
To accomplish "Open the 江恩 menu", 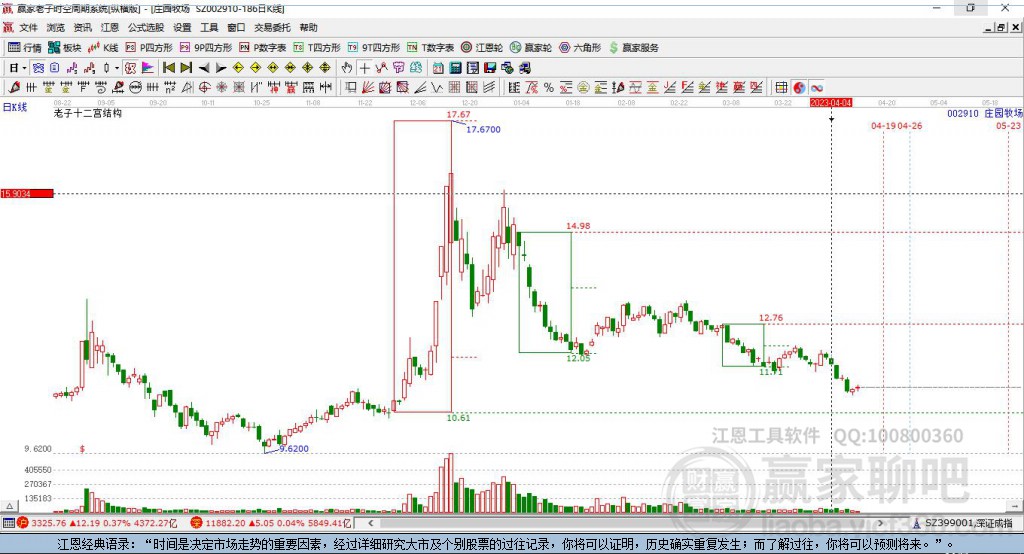I will click(x=110, y=27).
